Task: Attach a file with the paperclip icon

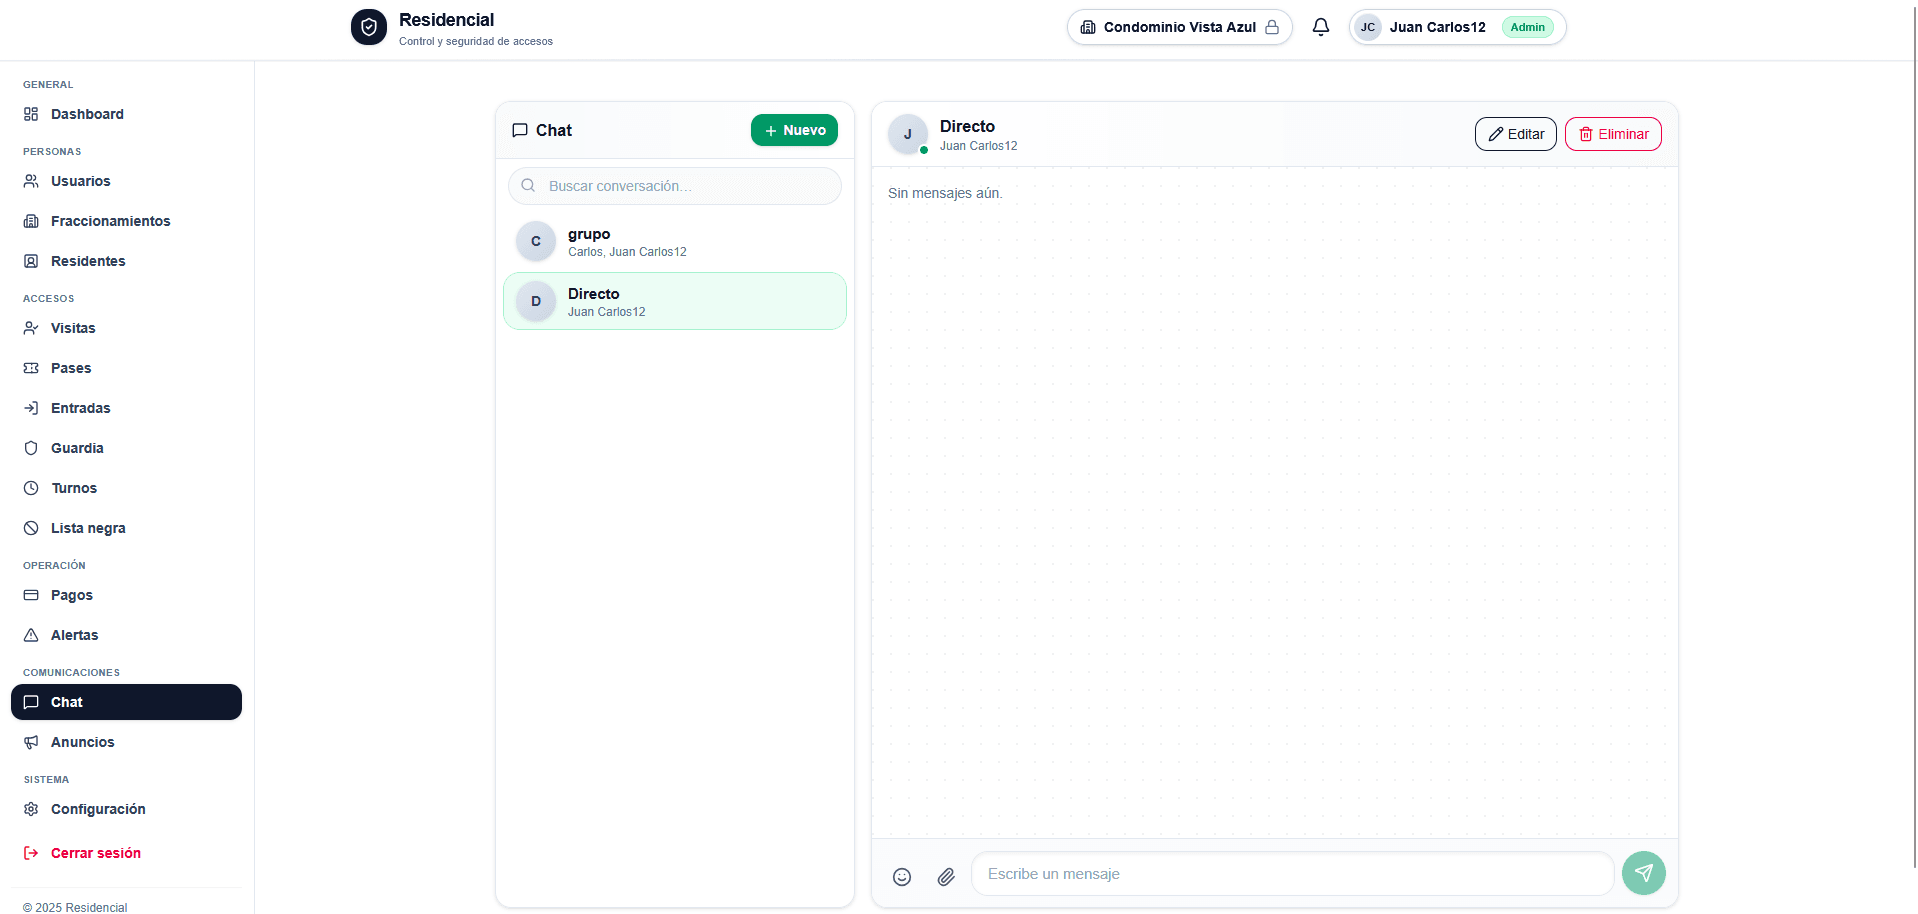Action: (x=945, y=877)
